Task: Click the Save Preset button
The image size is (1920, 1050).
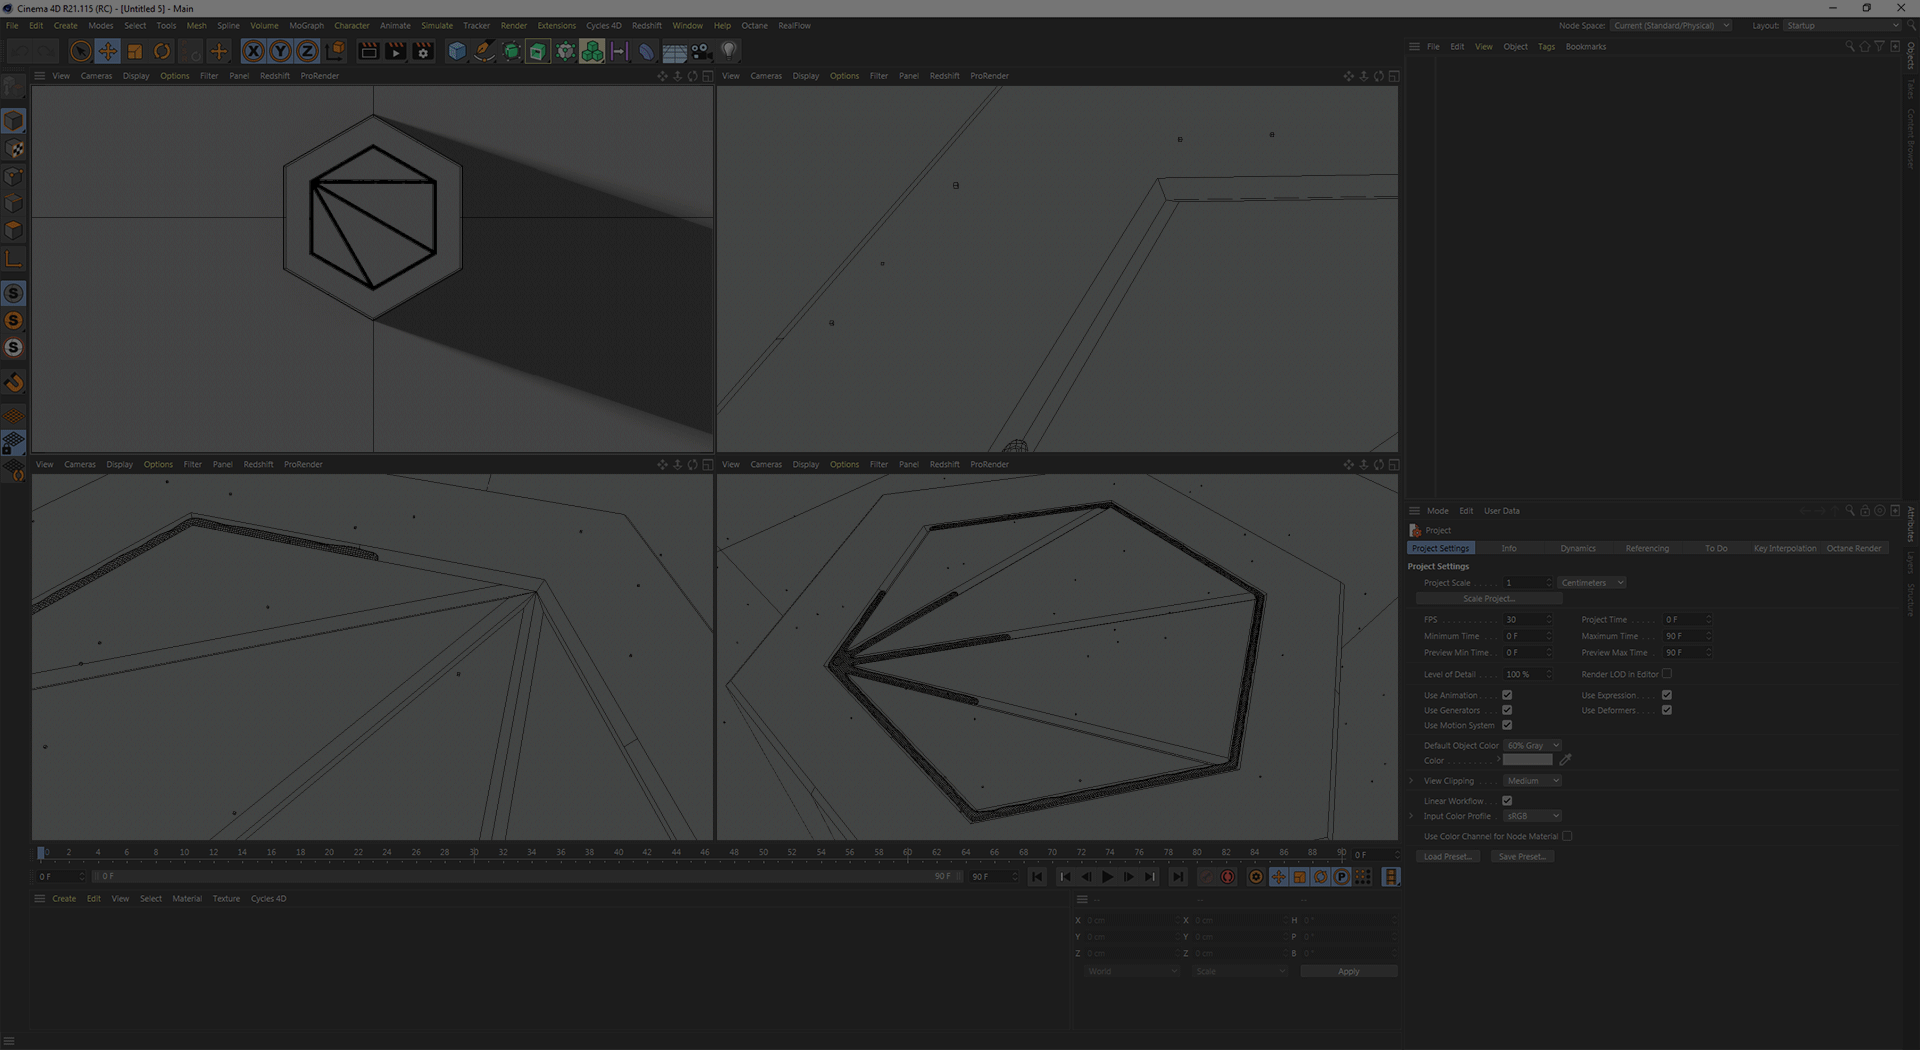Action: click(1521, 857)
